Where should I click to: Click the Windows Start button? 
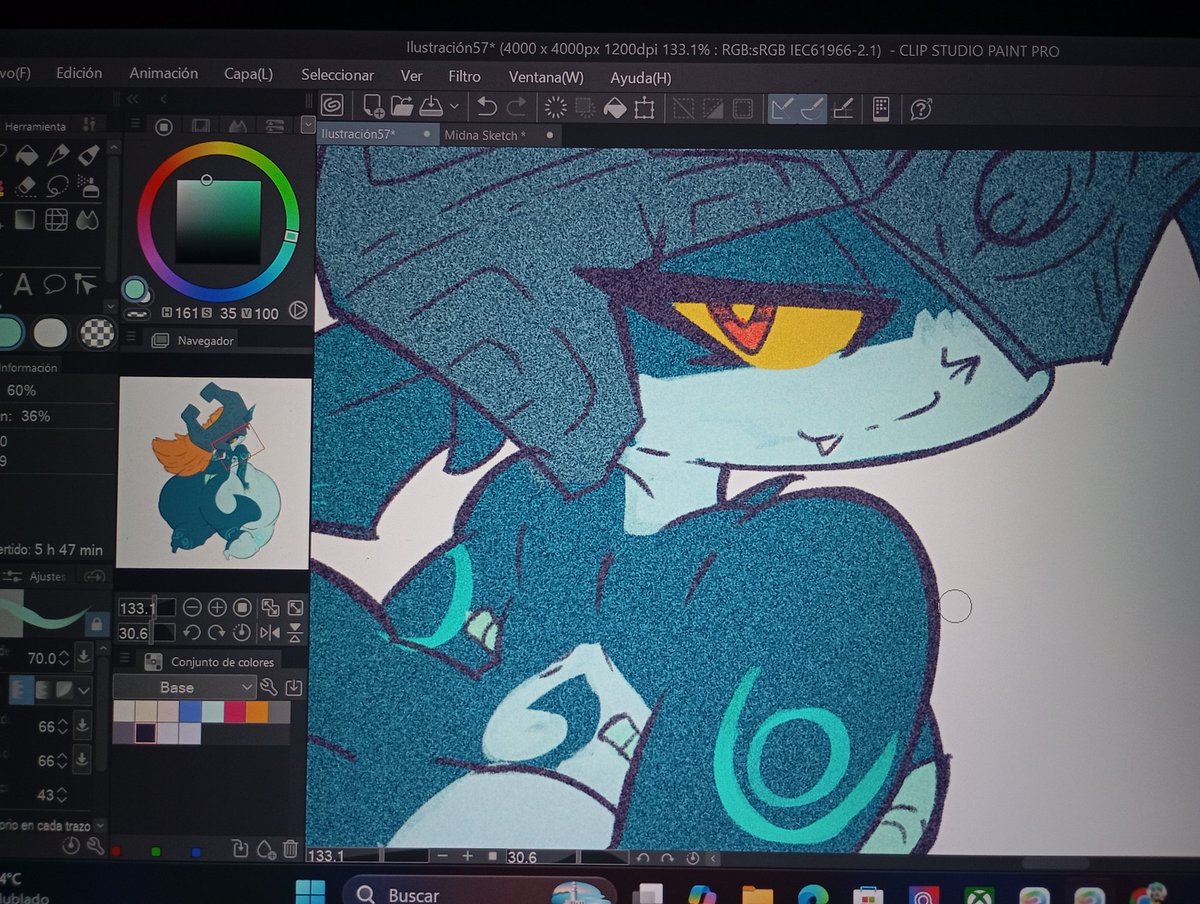(x=310, y=893)
